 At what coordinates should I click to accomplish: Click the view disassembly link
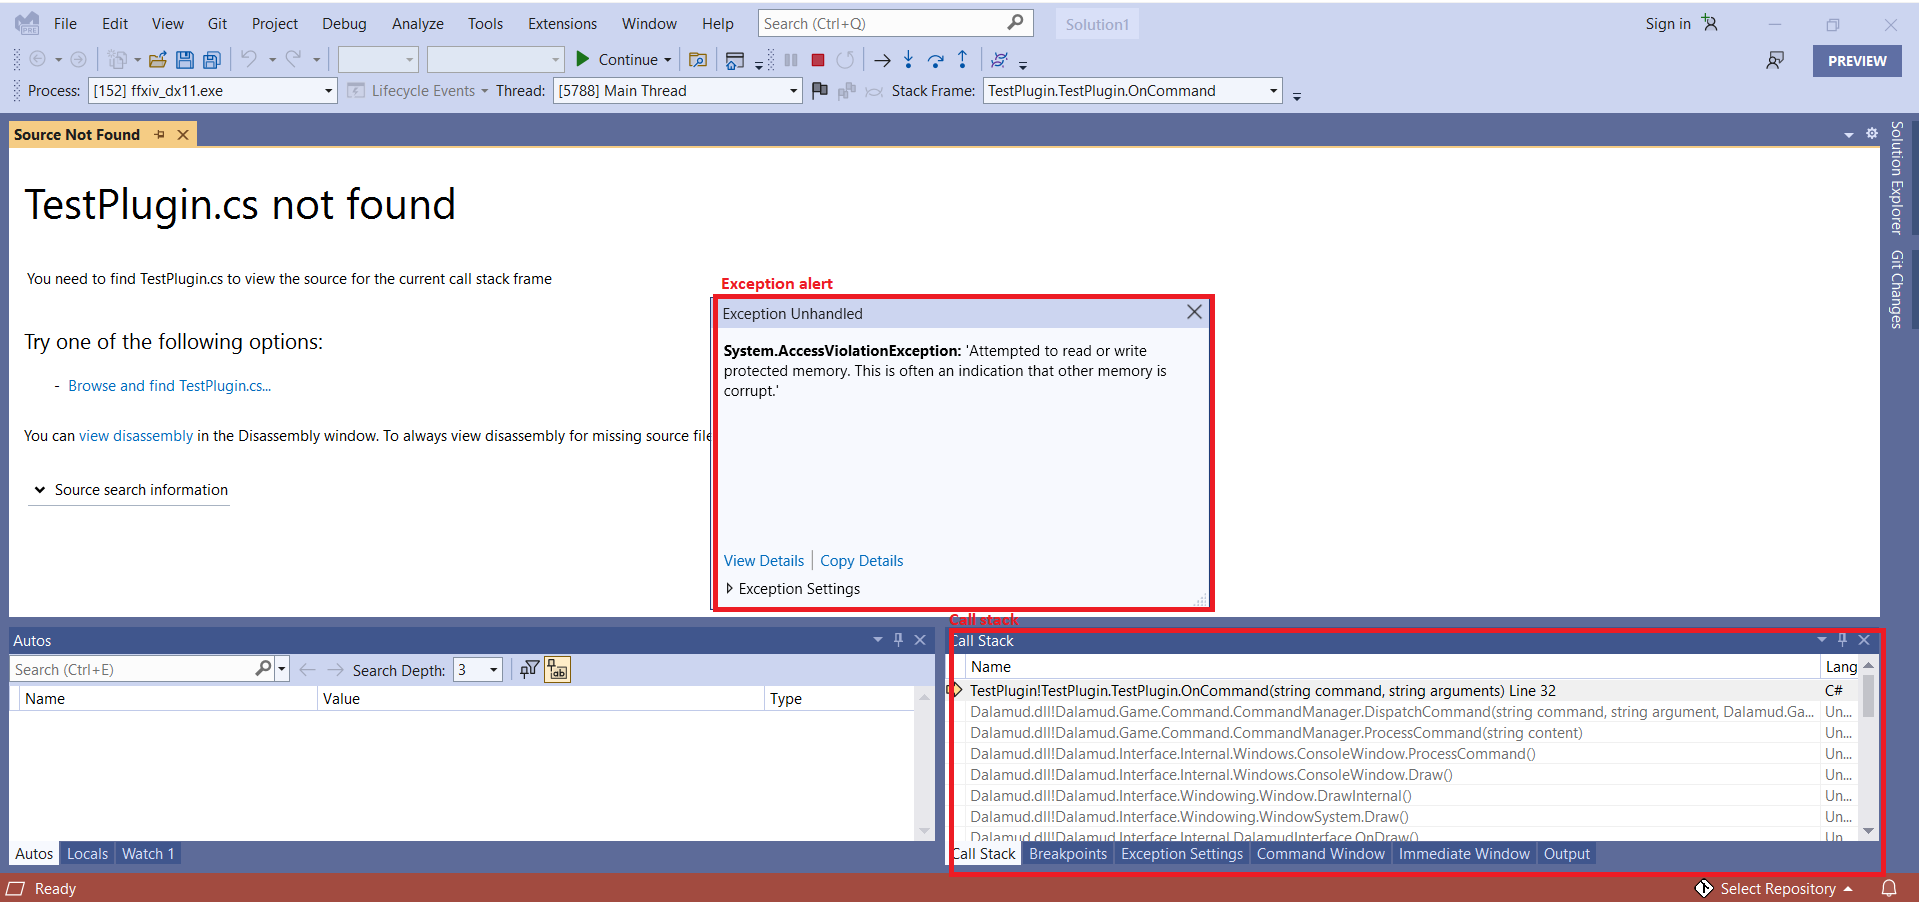[x=136, y=436]
